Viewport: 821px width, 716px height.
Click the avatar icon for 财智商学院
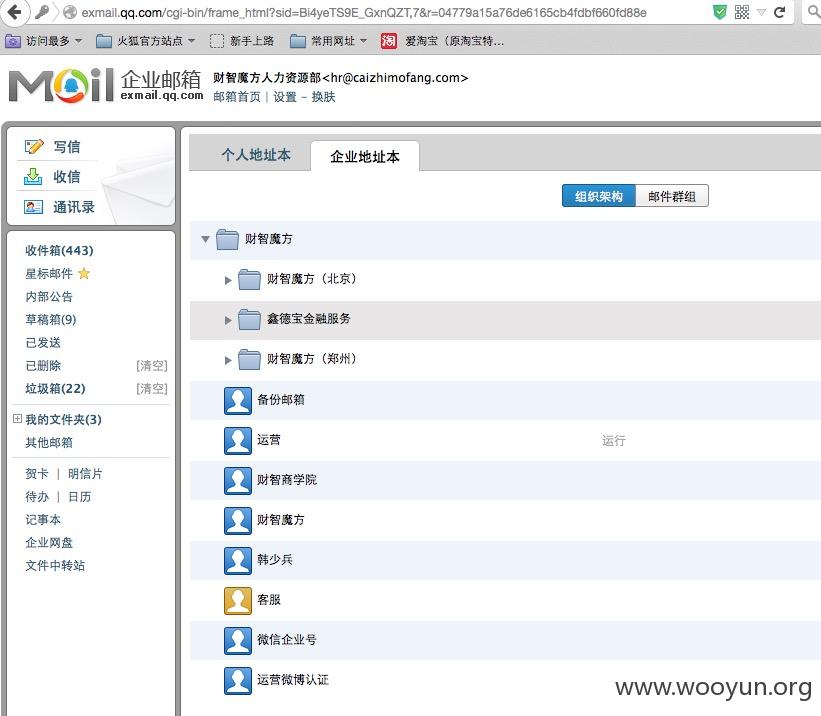click(238, 480)
